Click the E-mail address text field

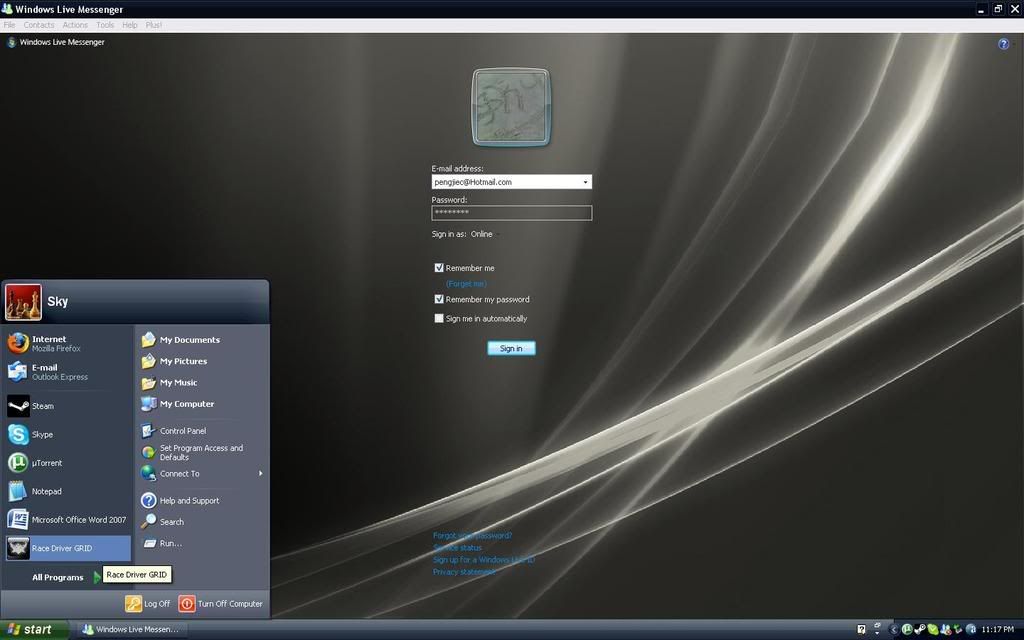tap(505, 182)
